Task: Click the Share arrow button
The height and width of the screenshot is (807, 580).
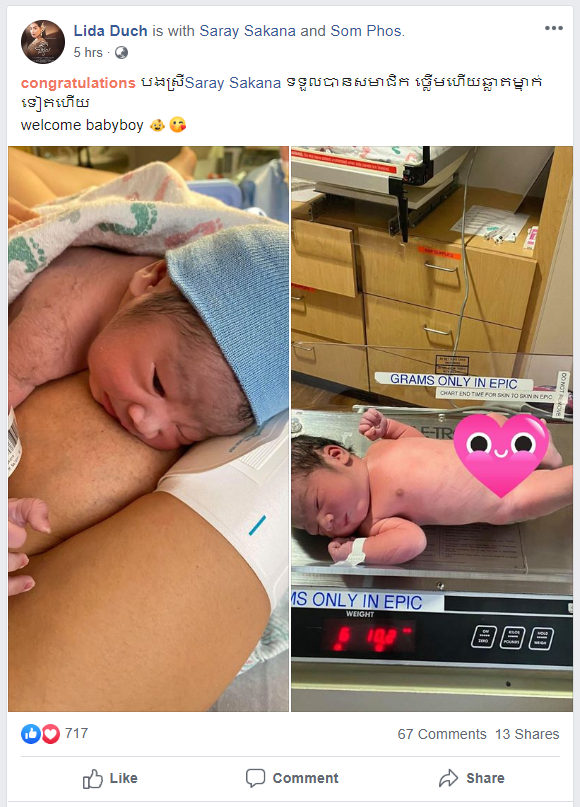Action: (471, 778)
